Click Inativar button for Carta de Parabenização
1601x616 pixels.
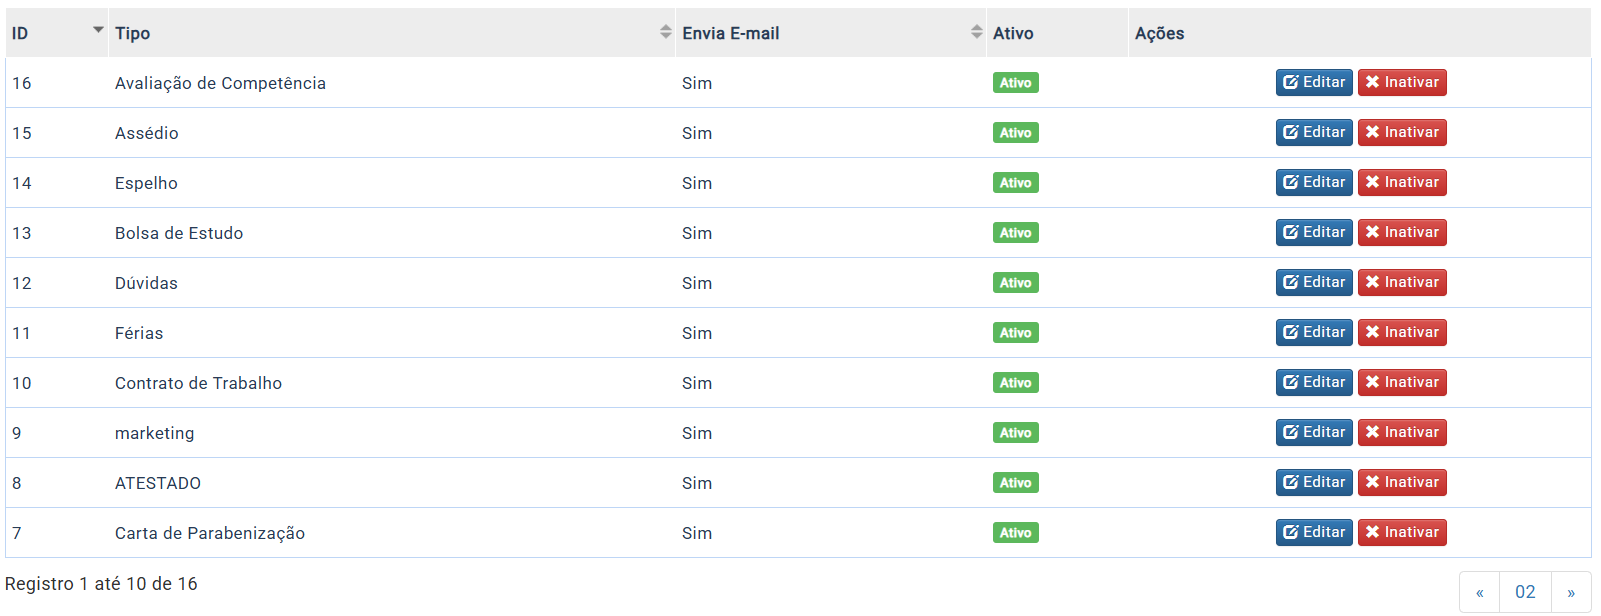click(x=1402, y=532)
